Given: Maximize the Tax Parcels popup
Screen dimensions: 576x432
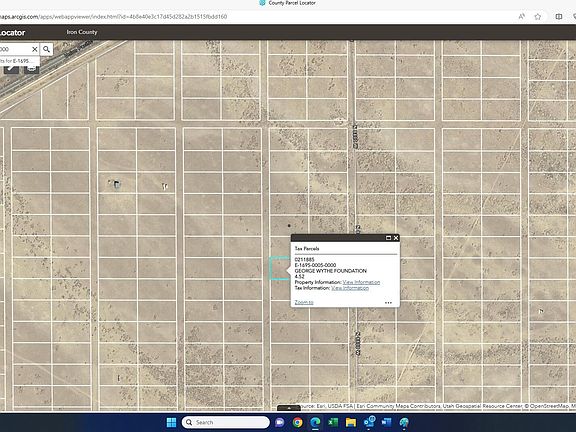Looking at the screenshot, I should [388, 238].
